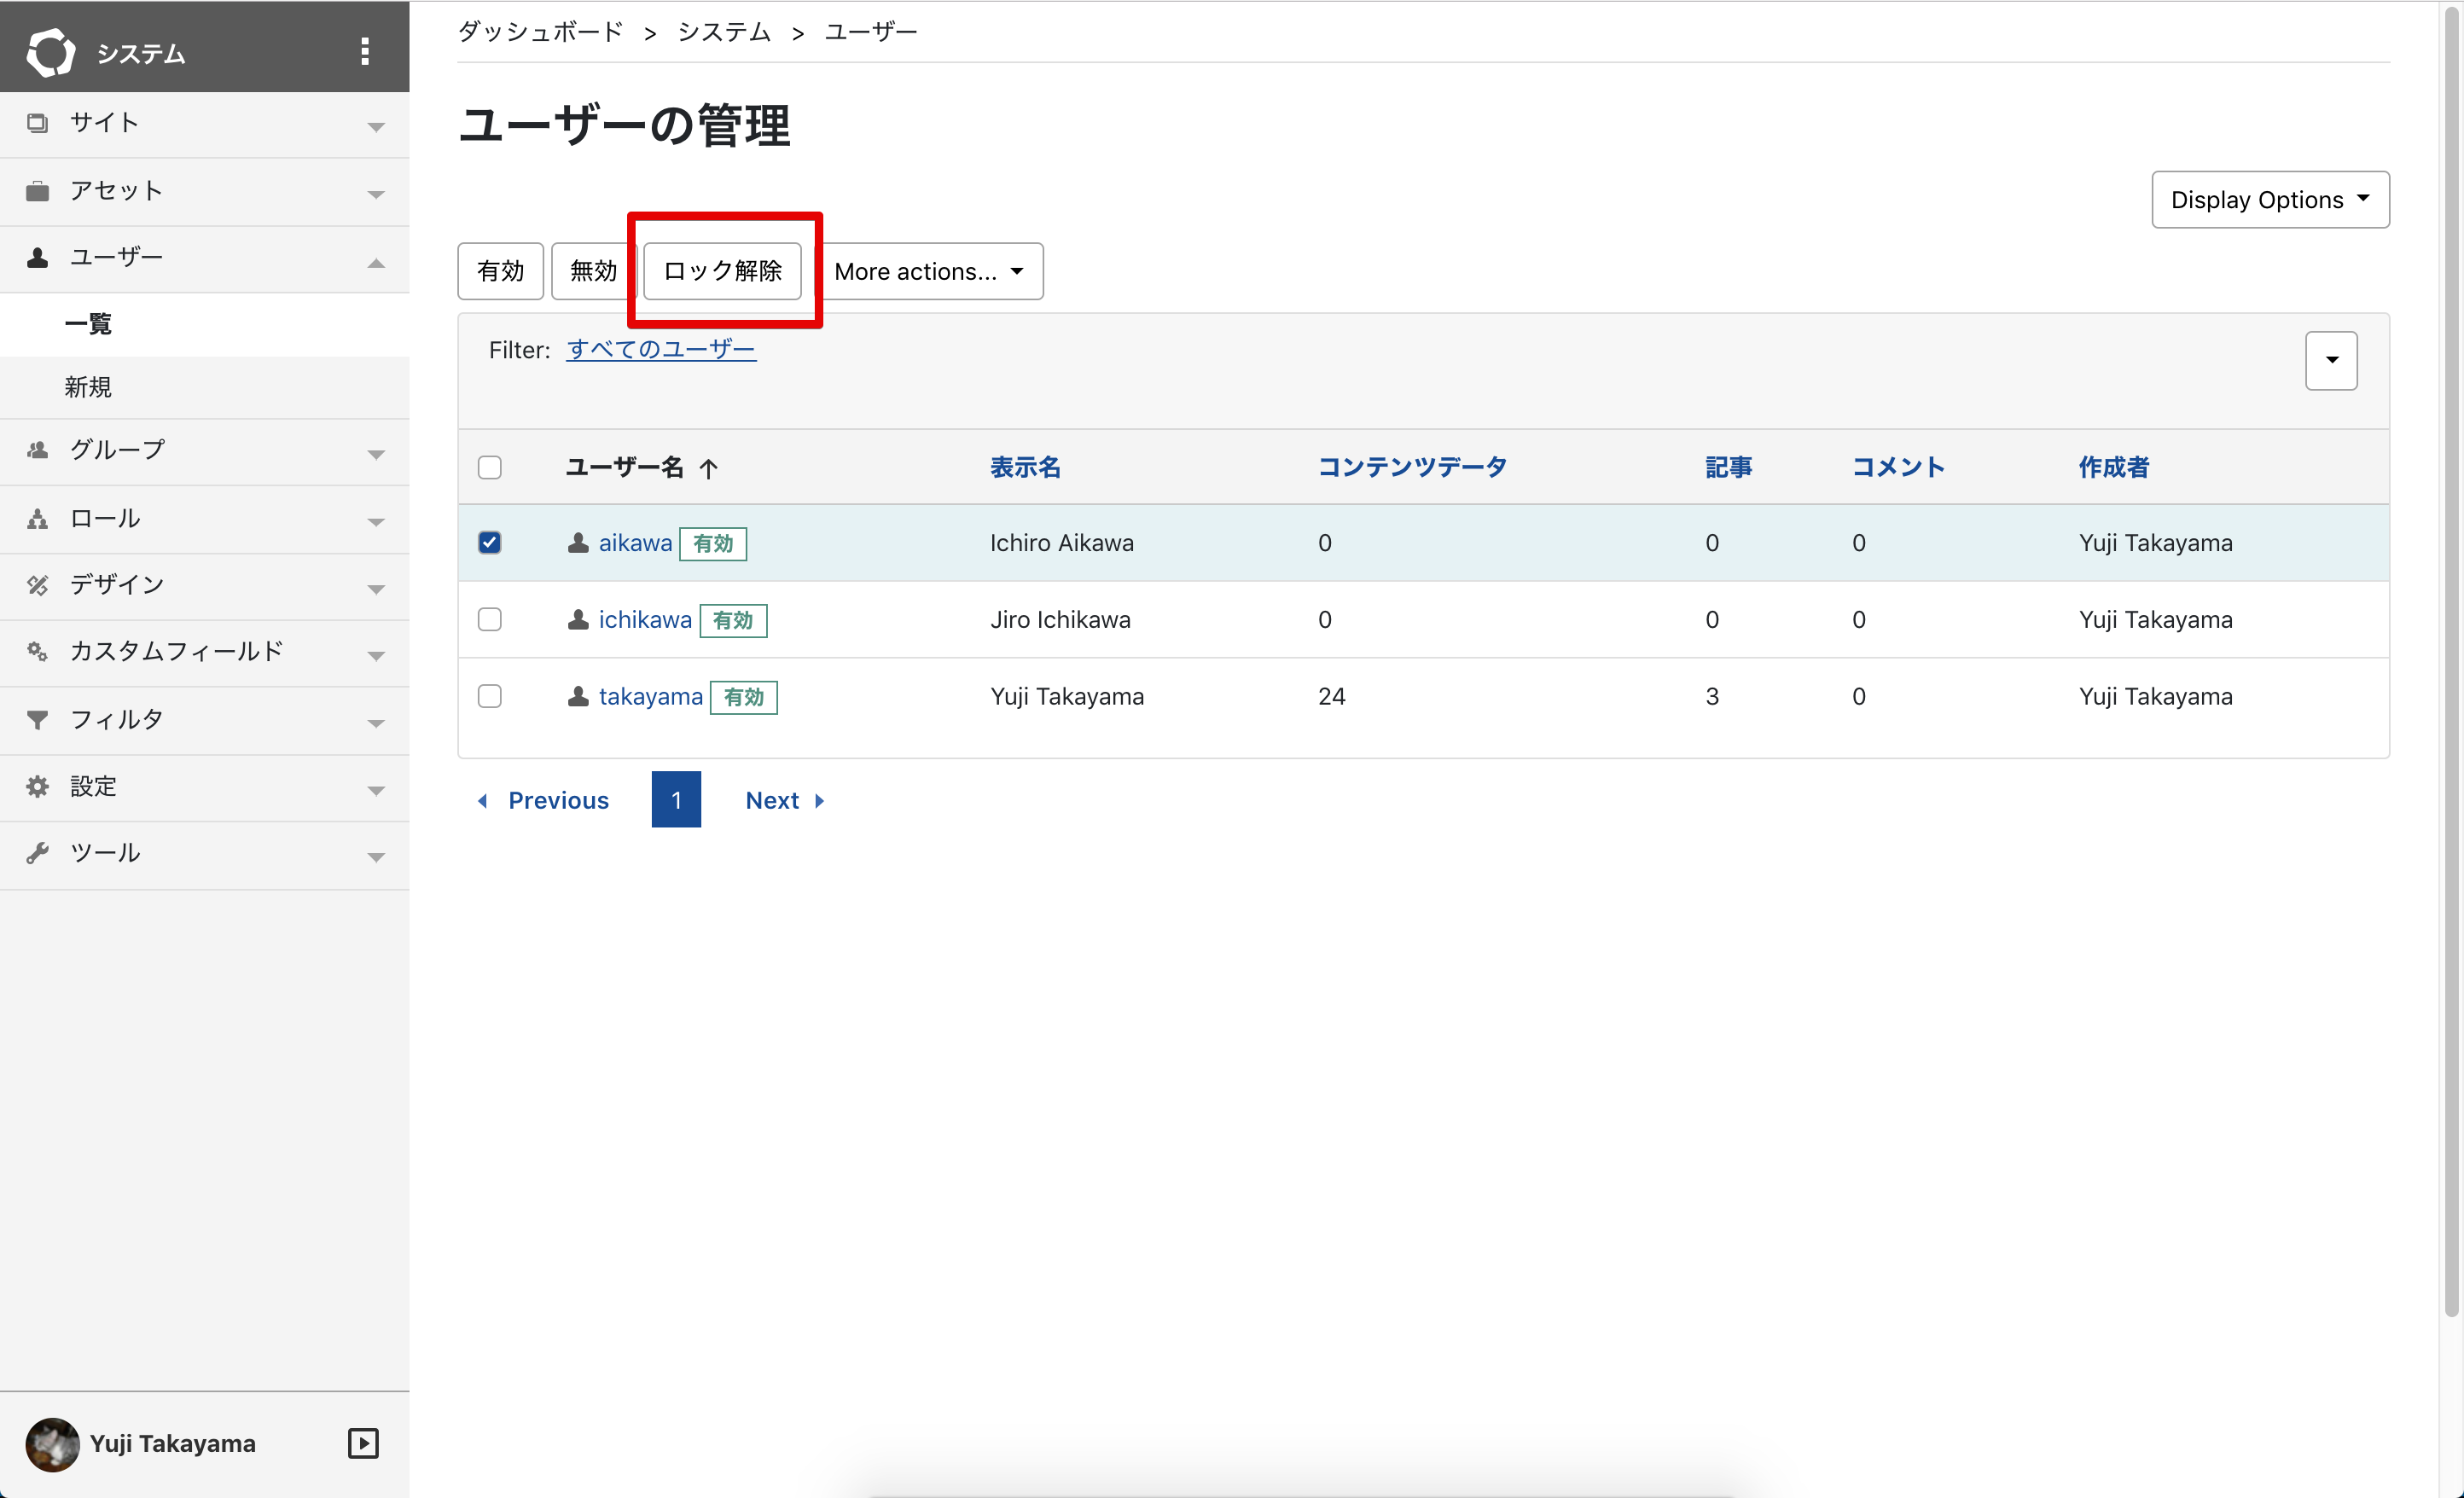The width and height of the screenshot is (2464, 1498).
Task: Click the user icon beside aikawa
Action: (578, 543)
